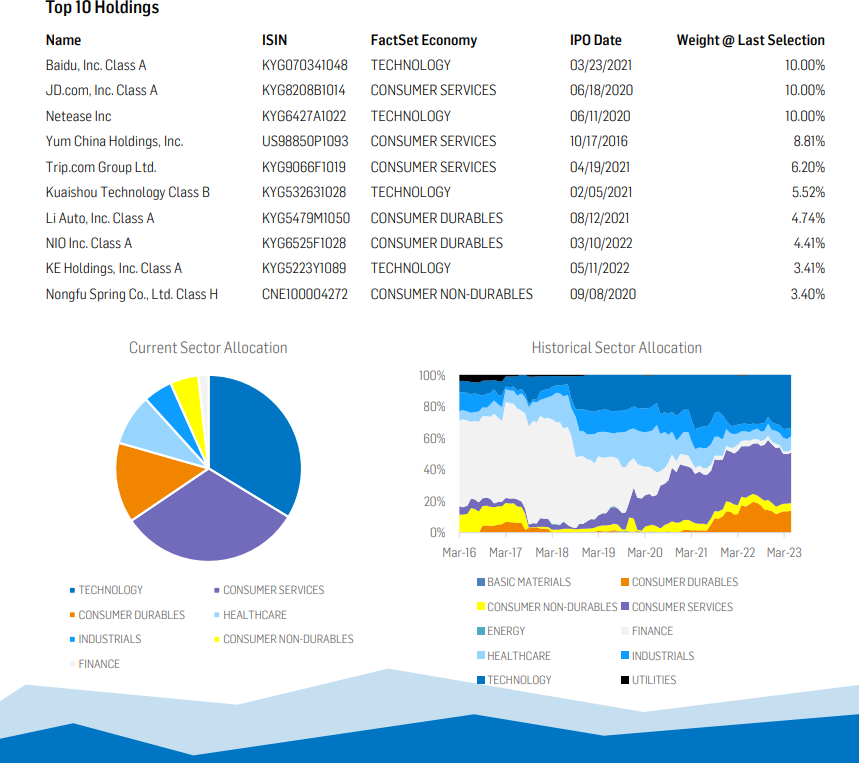Select the 'Name' column header
Viewport: 859px width, 763px height.
tap(64, 40)
